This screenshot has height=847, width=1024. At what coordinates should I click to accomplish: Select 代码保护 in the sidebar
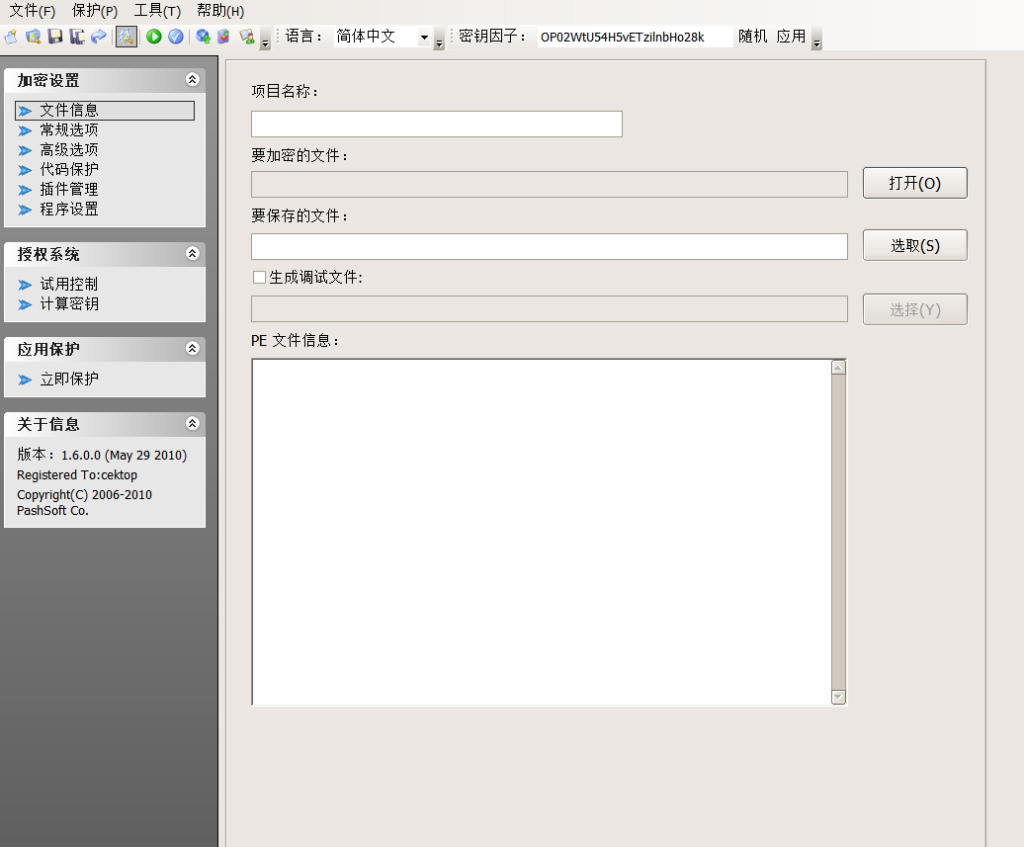(x=69, y=169)
